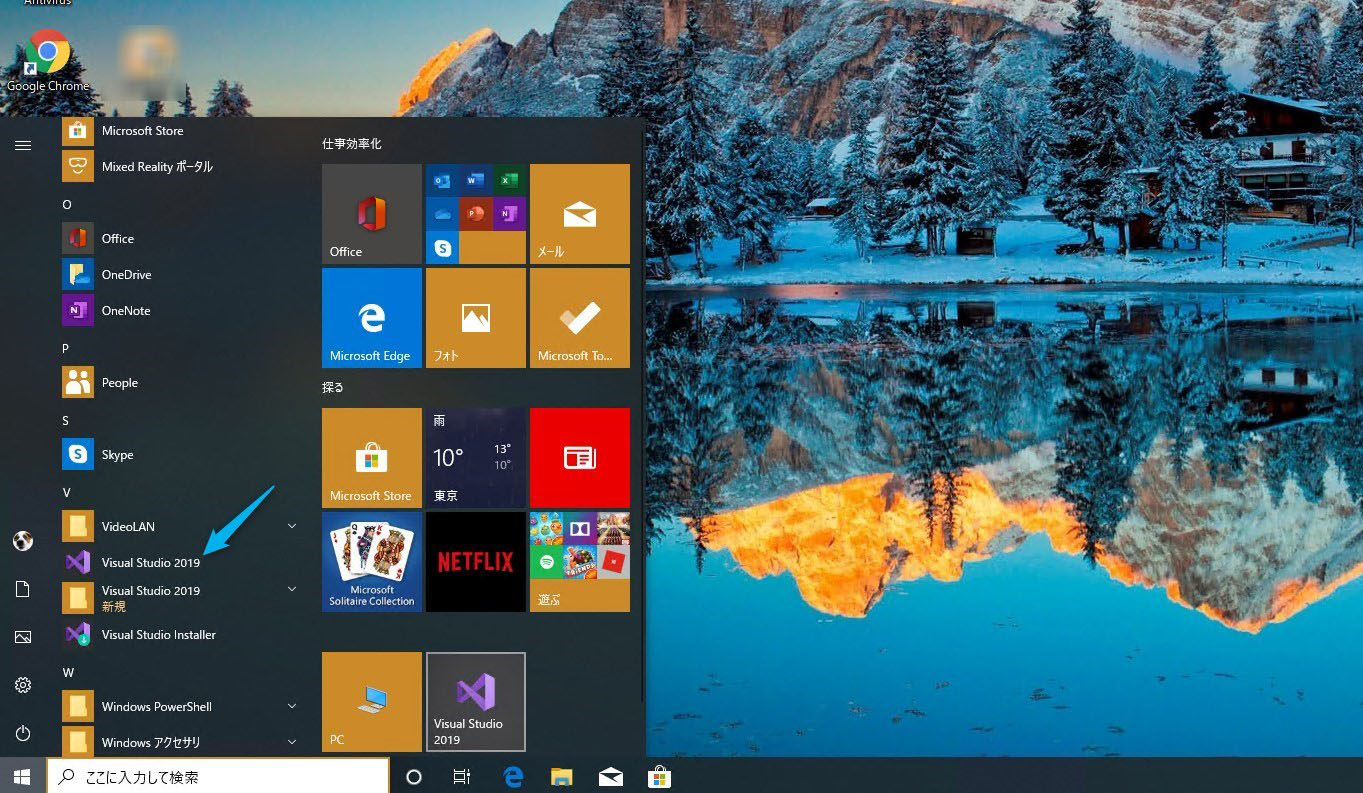Open Microsoft Store from the taskbar
Image resolution: width=1363 pixels, height=793 pixels.
(x=659, y=776)
